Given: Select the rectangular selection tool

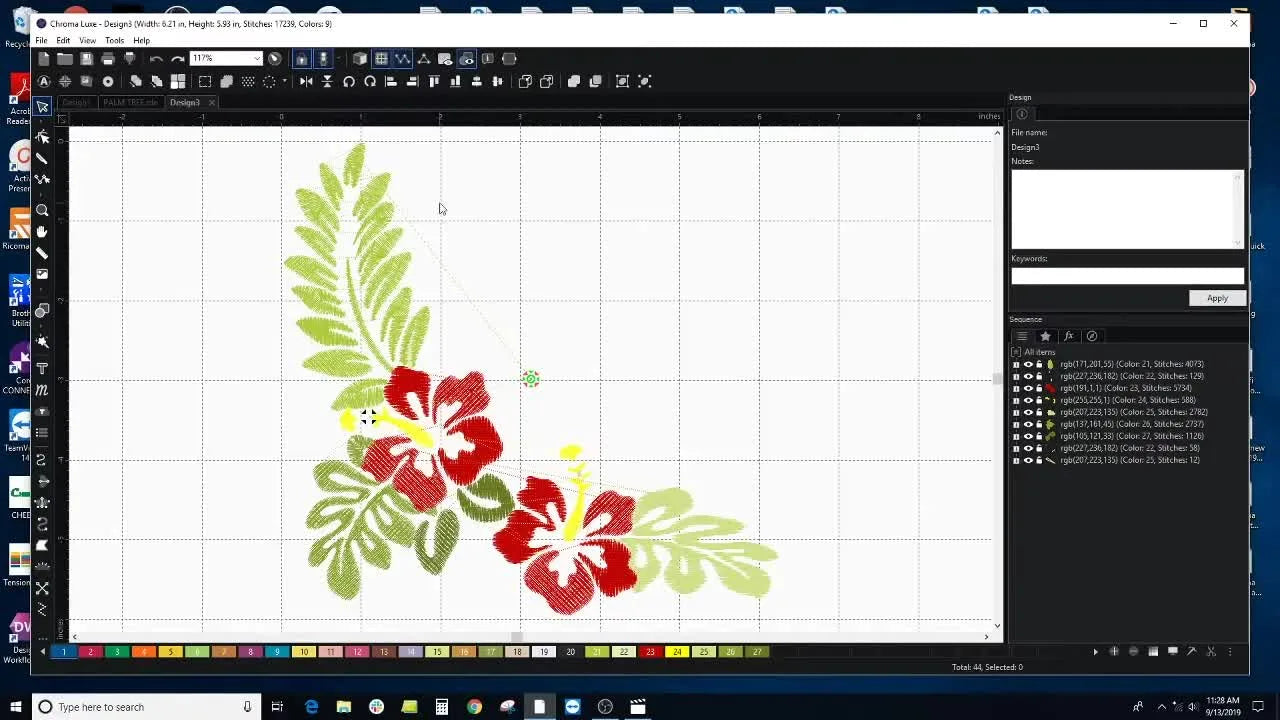Looking at the screenshot, I should click(x=204, y=81).
